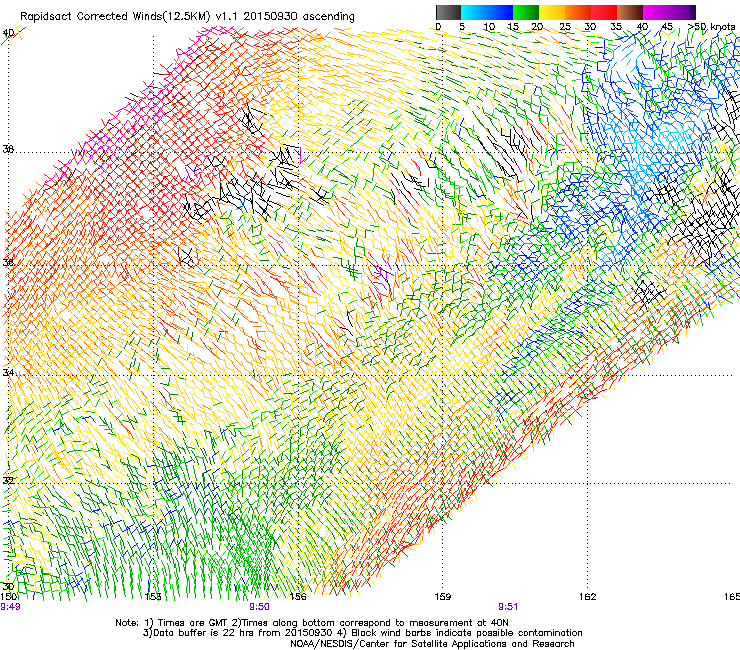Click the cyan-blue 5-15 knots color band
Viewport: 740px width, 650px height.
point(487,12)
